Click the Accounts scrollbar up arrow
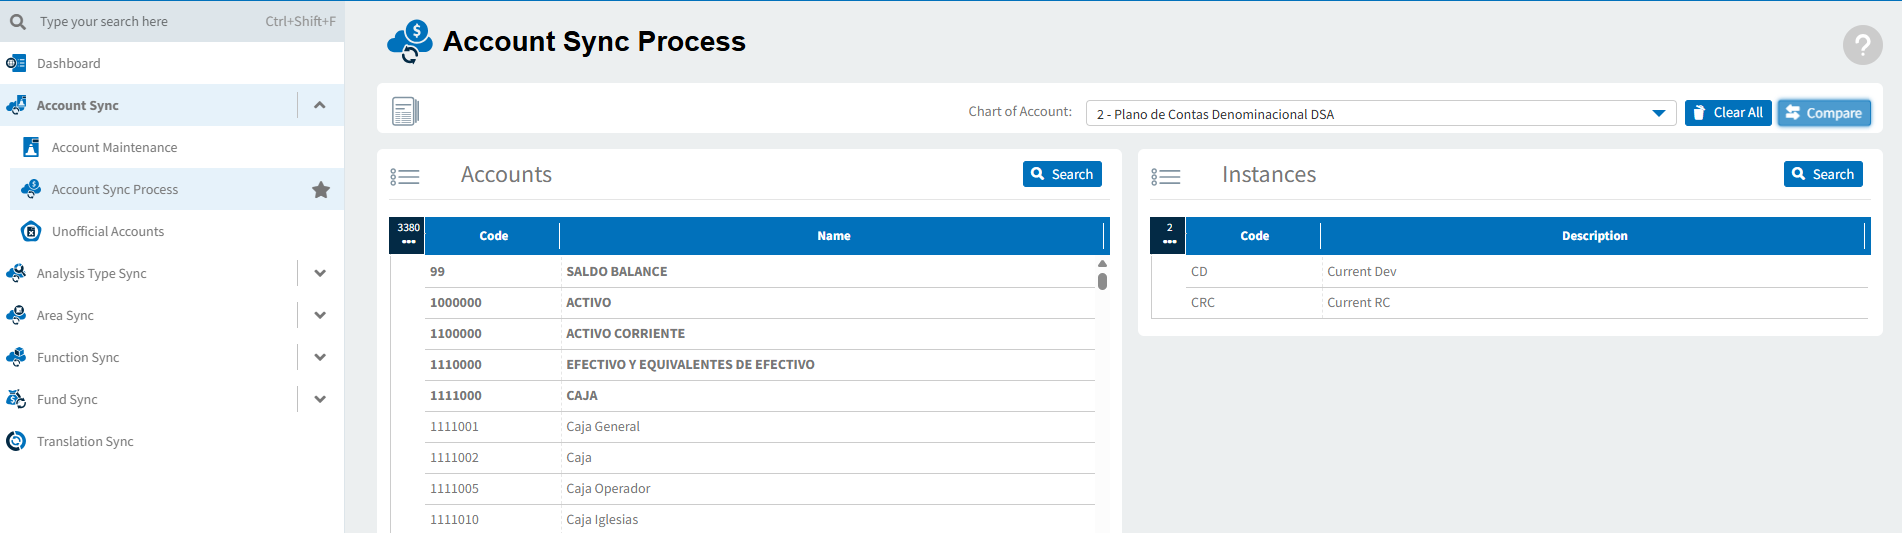The height and width of the screenshot is (533, 1902). click(1102, 263)
